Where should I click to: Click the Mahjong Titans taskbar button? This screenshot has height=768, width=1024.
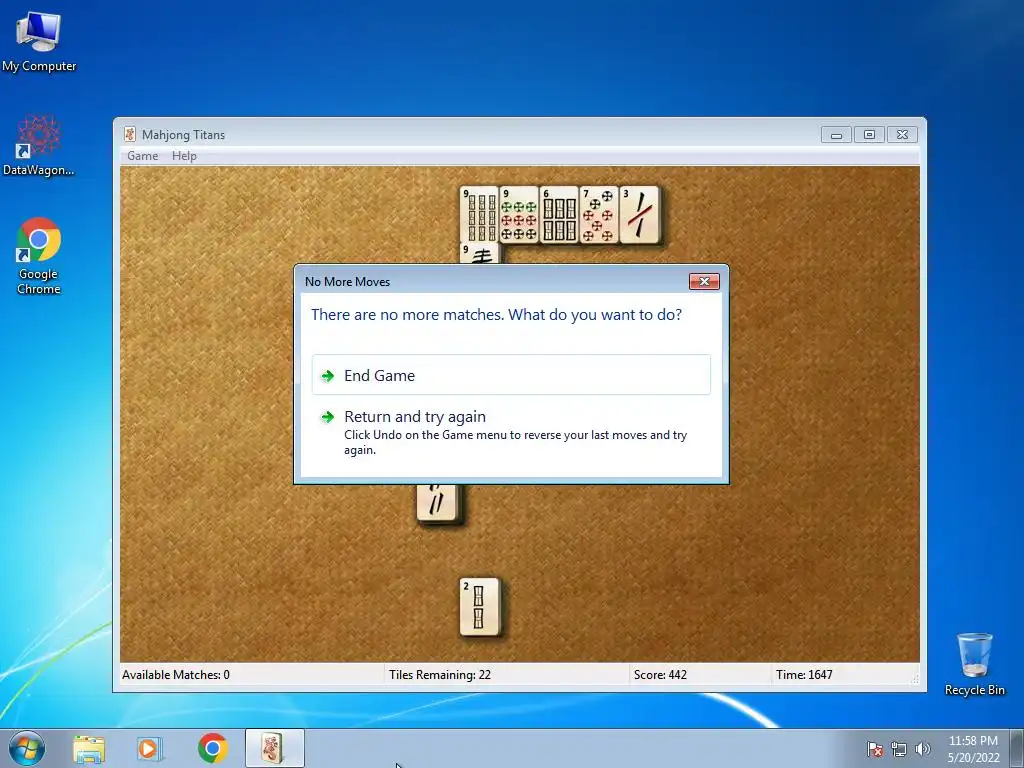tap(274, 748)
